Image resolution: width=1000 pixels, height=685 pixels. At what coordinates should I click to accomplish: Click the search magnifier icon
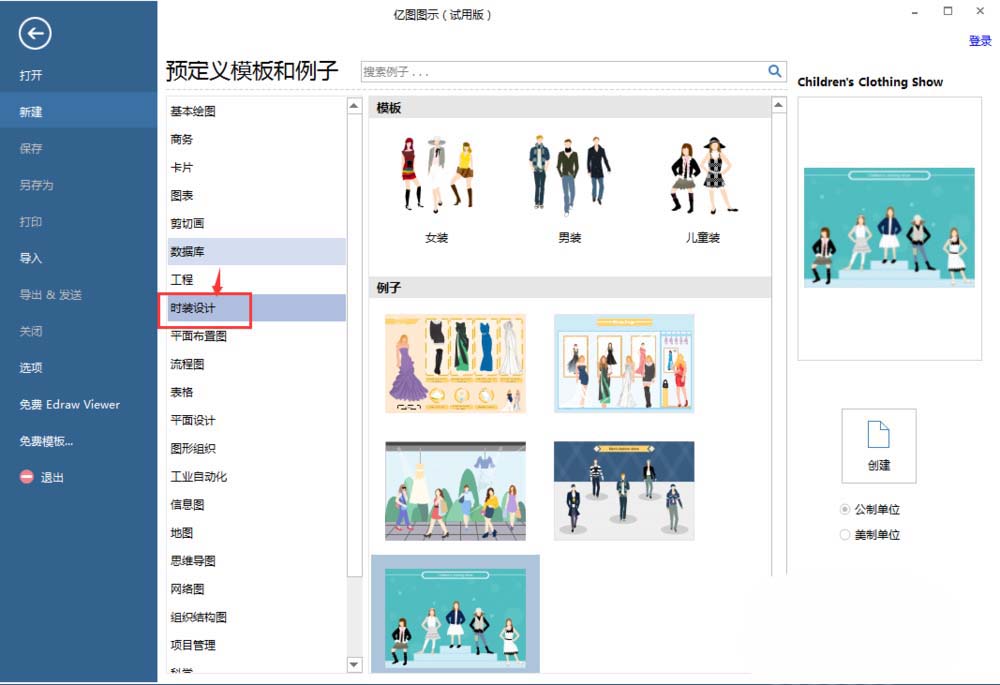773,71
